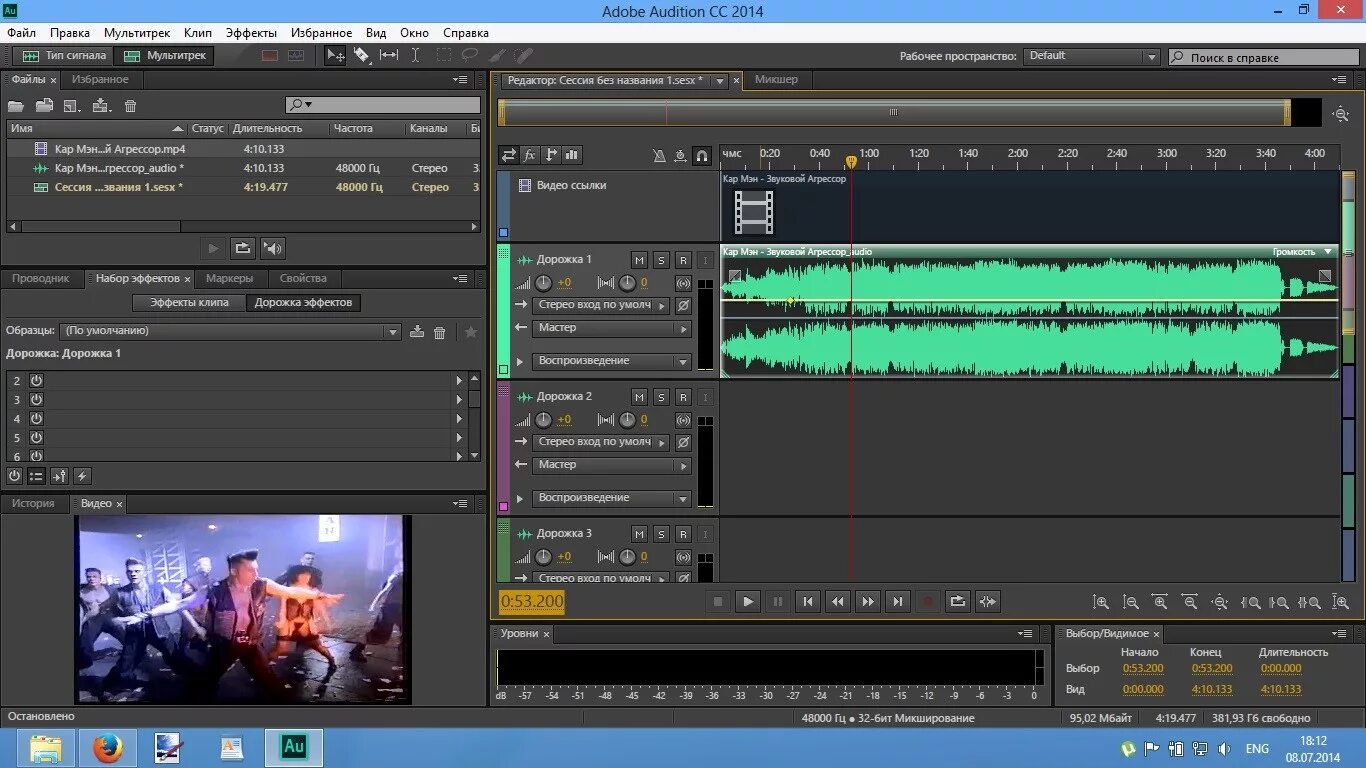
Task: Click the Play button in transport
Action: point(747,601)
